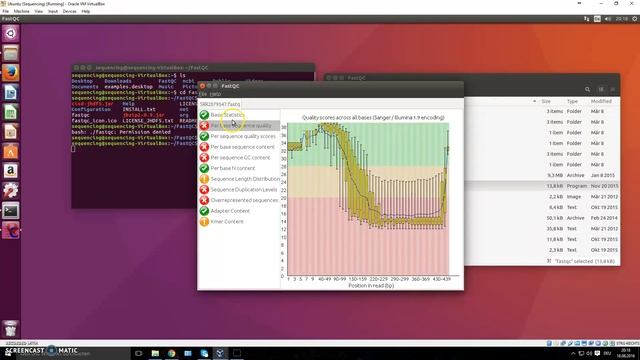Launch Firefox from Ubuntu launcher
The image size is (640, 360).
click(x=11, y=73)
